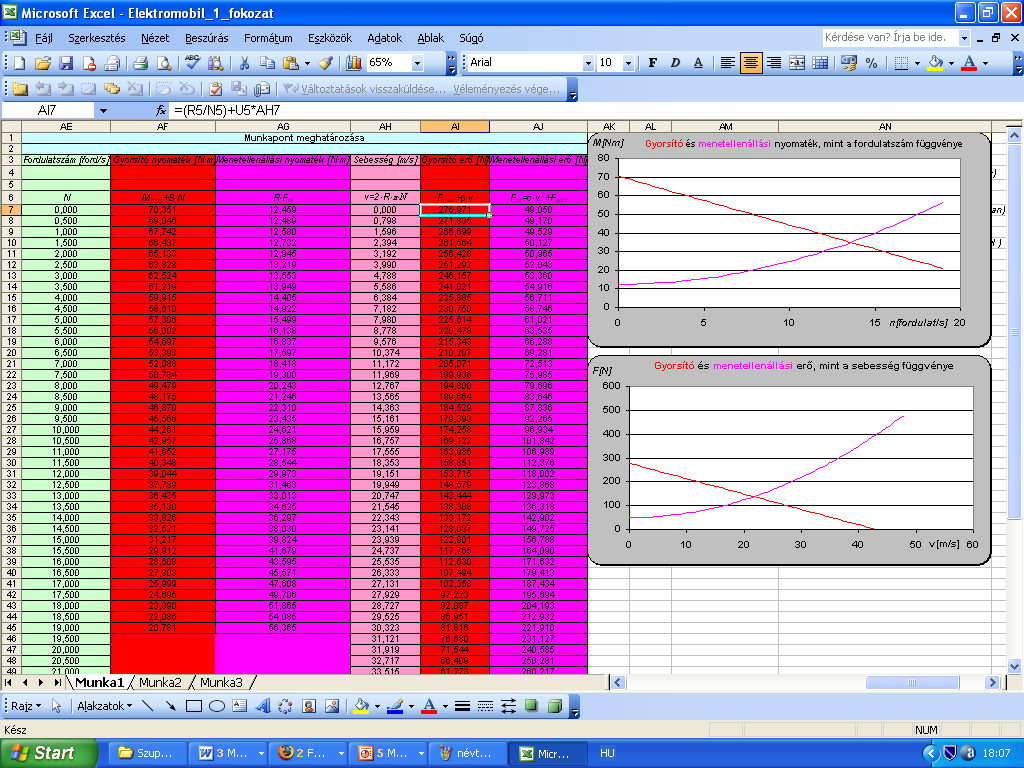Open the Szup... folder taskbar button
This screenshot has height=768, width=1024.
[146, 753]
